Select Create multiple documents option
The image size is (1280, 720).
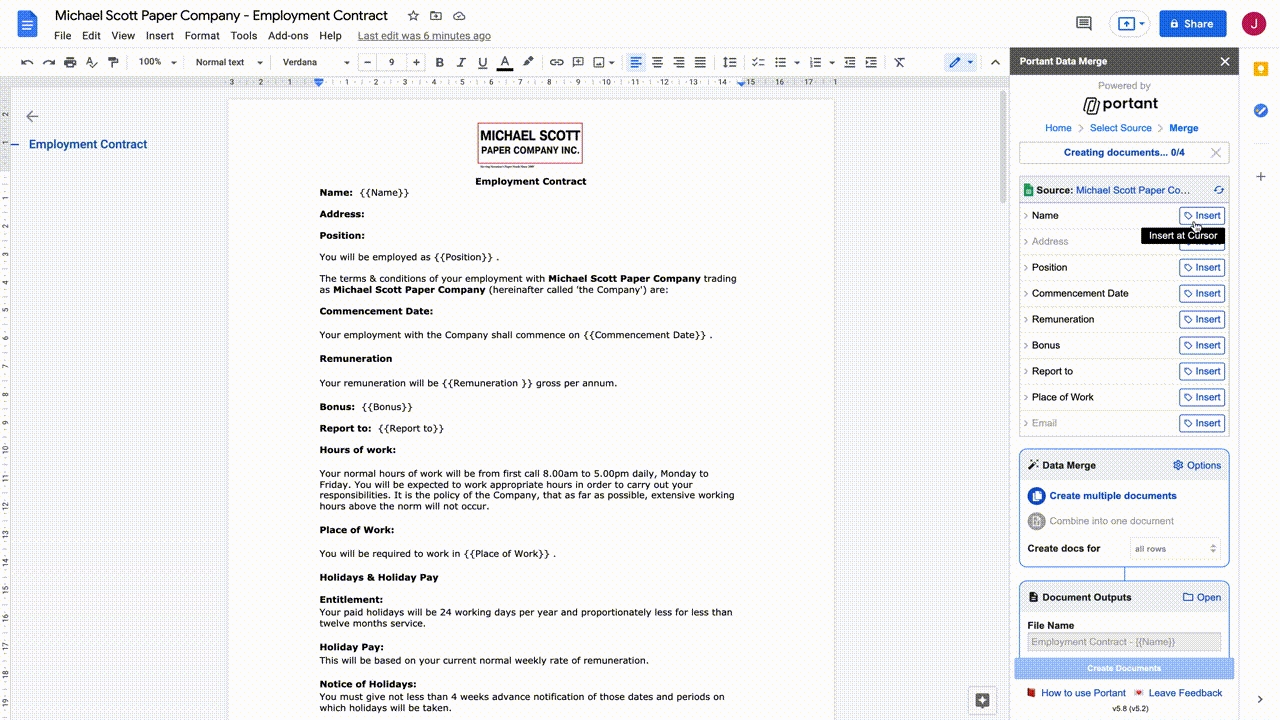click(x=1112, y=496)
